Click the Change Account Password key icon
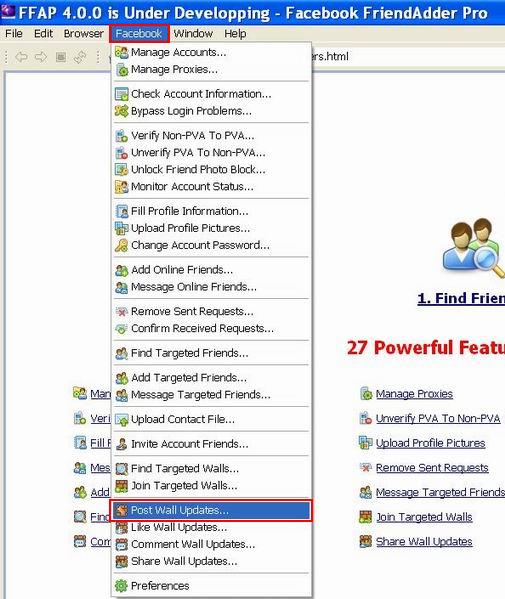This screenshot has height=599, width=505. [121, 245]
